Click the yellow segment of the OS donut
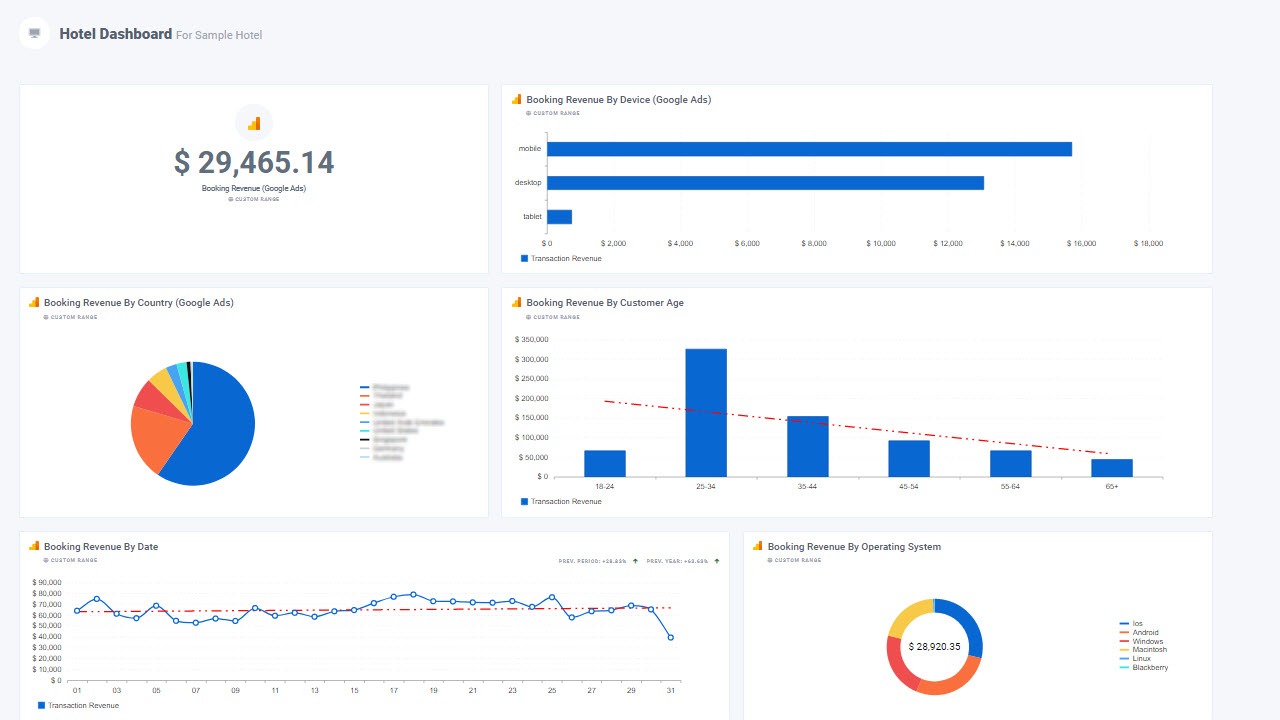Image resolution: width=1280 pixels, height=720 pixels. pyautogui.click(x=907, y=615)
